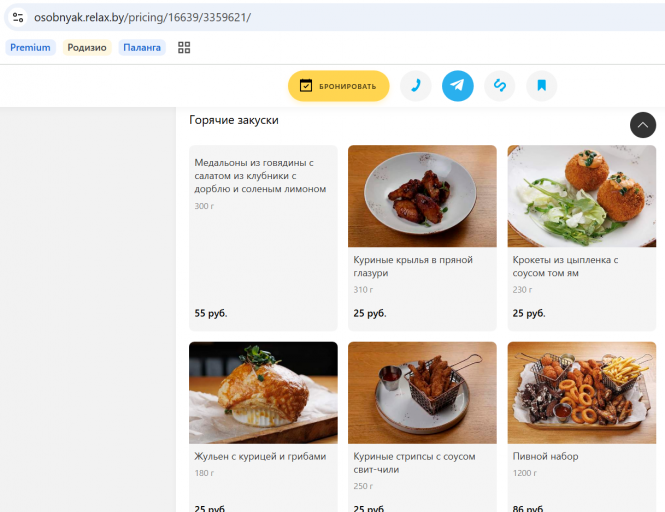
Task: Click the scroll-to-top arrow button
Action: [x=643, y=125]
